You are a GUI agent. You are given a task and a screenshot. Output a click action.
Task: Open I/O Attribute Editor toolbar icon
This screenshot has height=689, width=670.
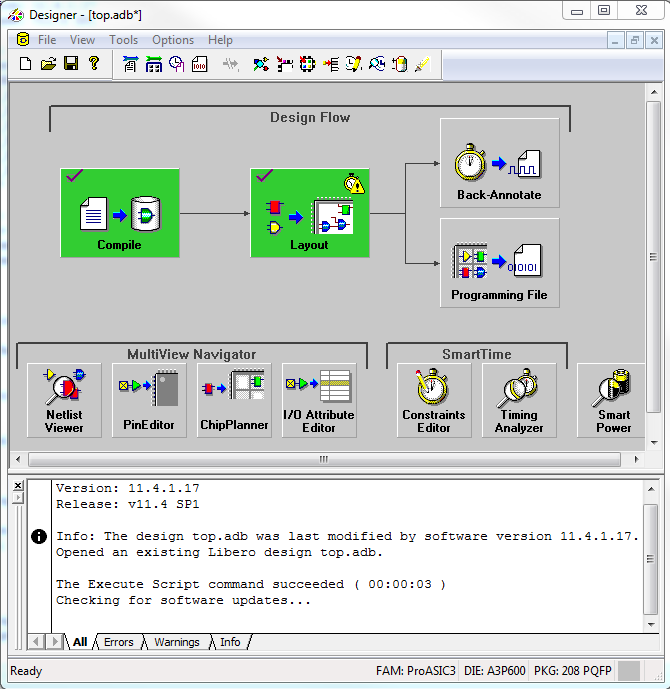point(331,65)
